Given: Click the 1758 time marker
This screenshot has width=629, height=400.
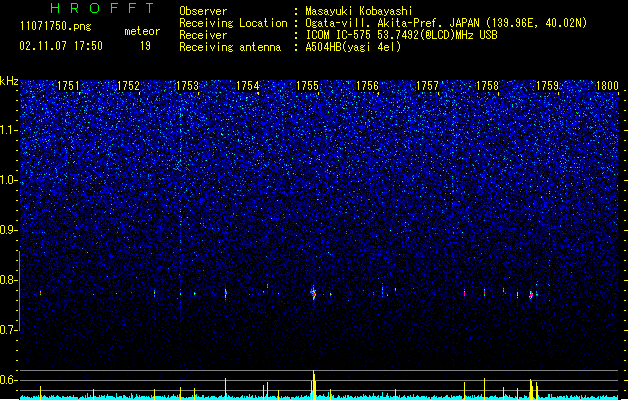Looking at the screenshot, I should pyautogui.click(x=487, y=86).
